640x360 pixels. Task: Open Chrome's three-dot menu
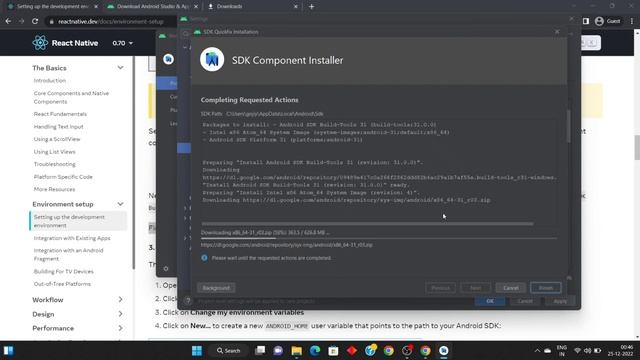click(631, 21)
